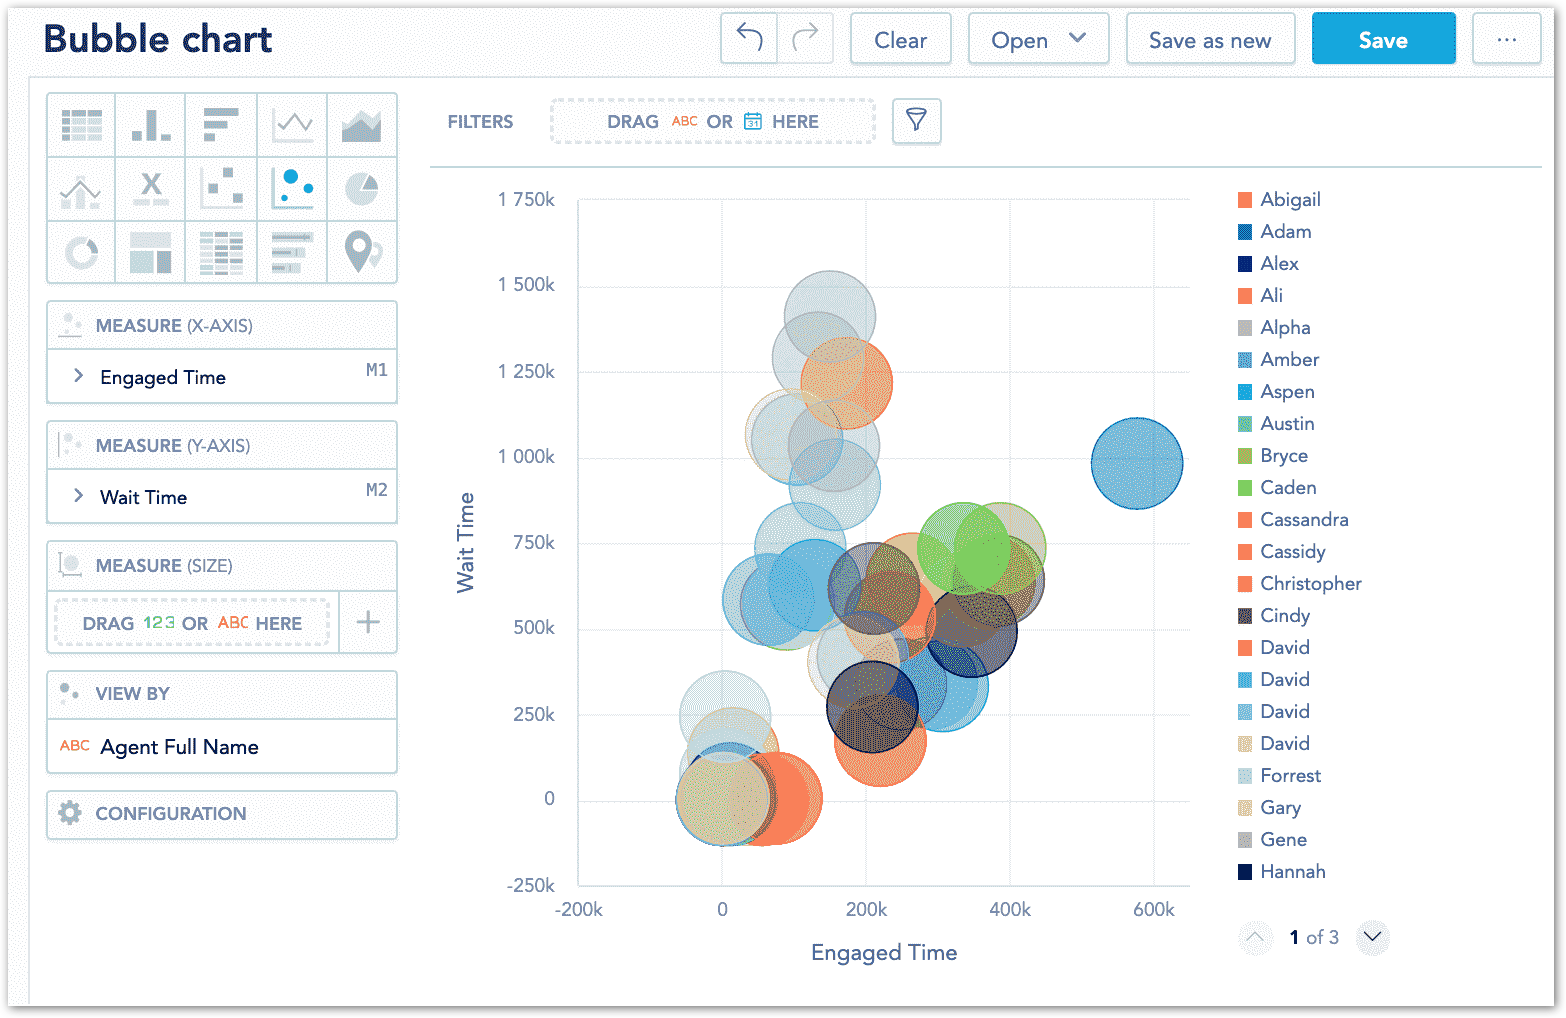Select the map chart type
The image size is (1566, 1018).
[361, 252]
